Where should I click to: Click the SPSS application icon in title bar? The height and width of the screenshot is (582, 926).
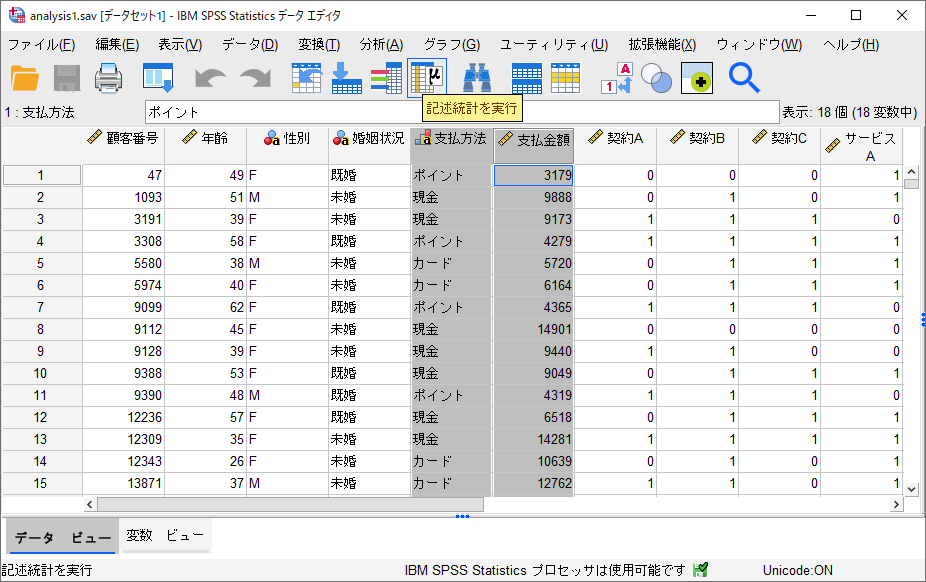tap(17, 15)
